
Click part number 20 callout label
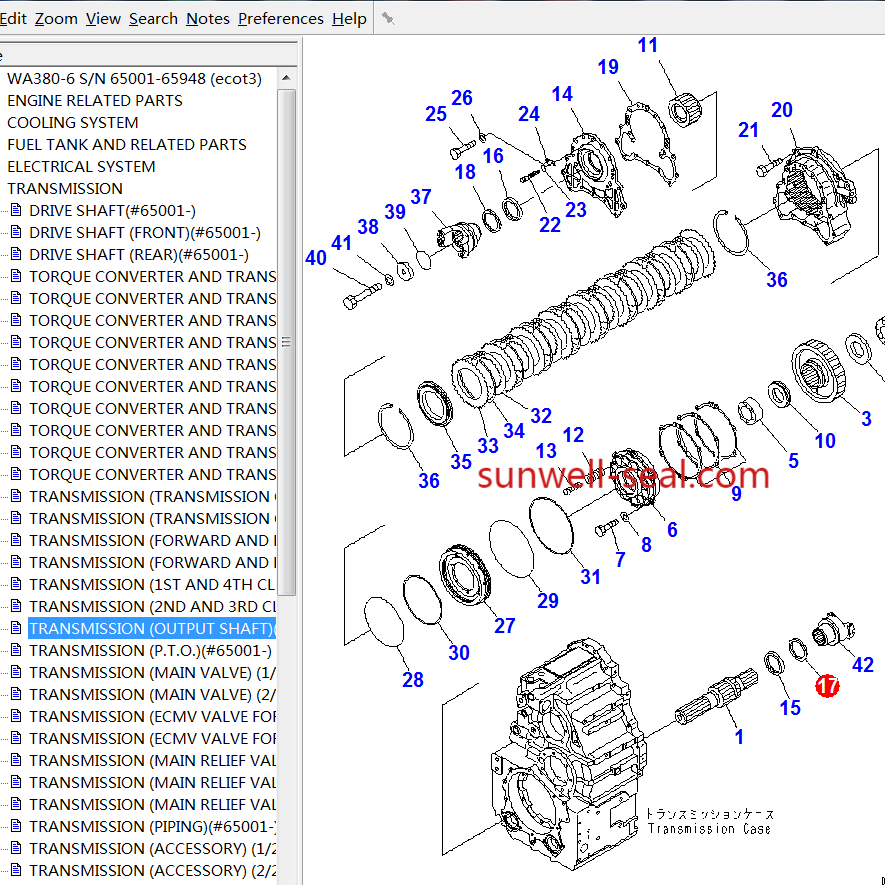(x=782, y=110)
